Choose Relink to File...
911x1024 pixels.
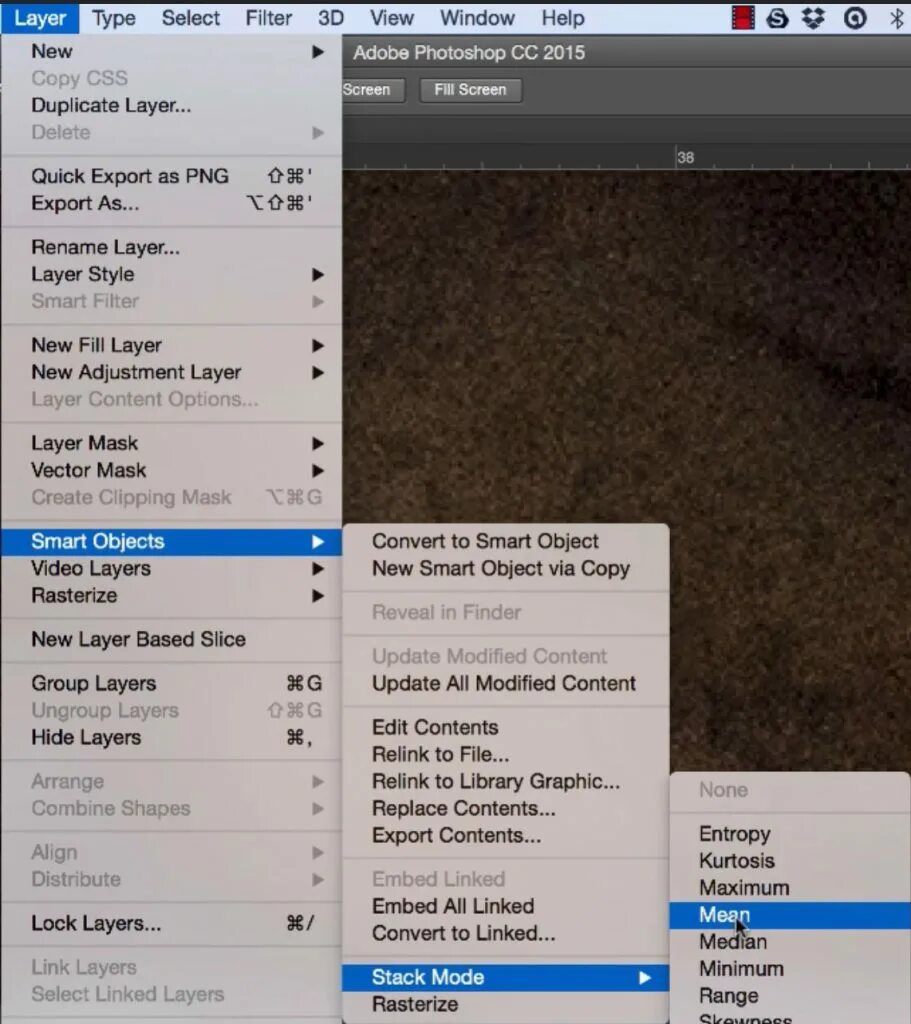(x=505, y=754)
